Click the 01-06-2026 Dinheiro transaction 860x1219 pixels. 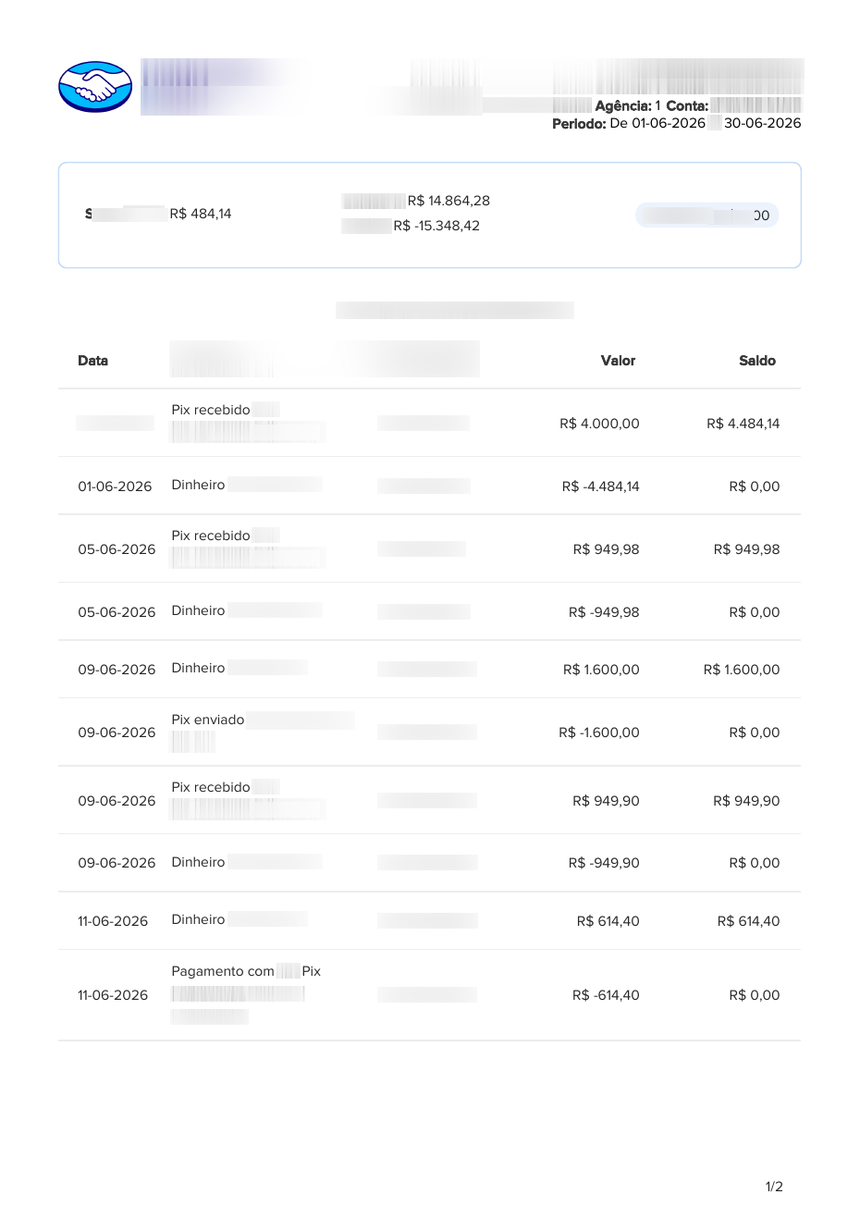click(429, 486)
